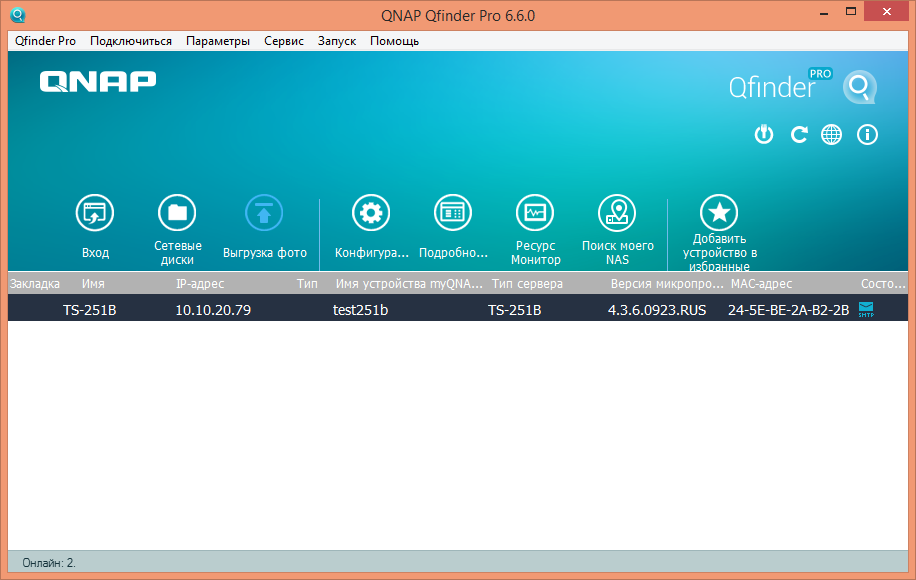Refresh the device list
This screenshot has height=580, width=916.
799,135
